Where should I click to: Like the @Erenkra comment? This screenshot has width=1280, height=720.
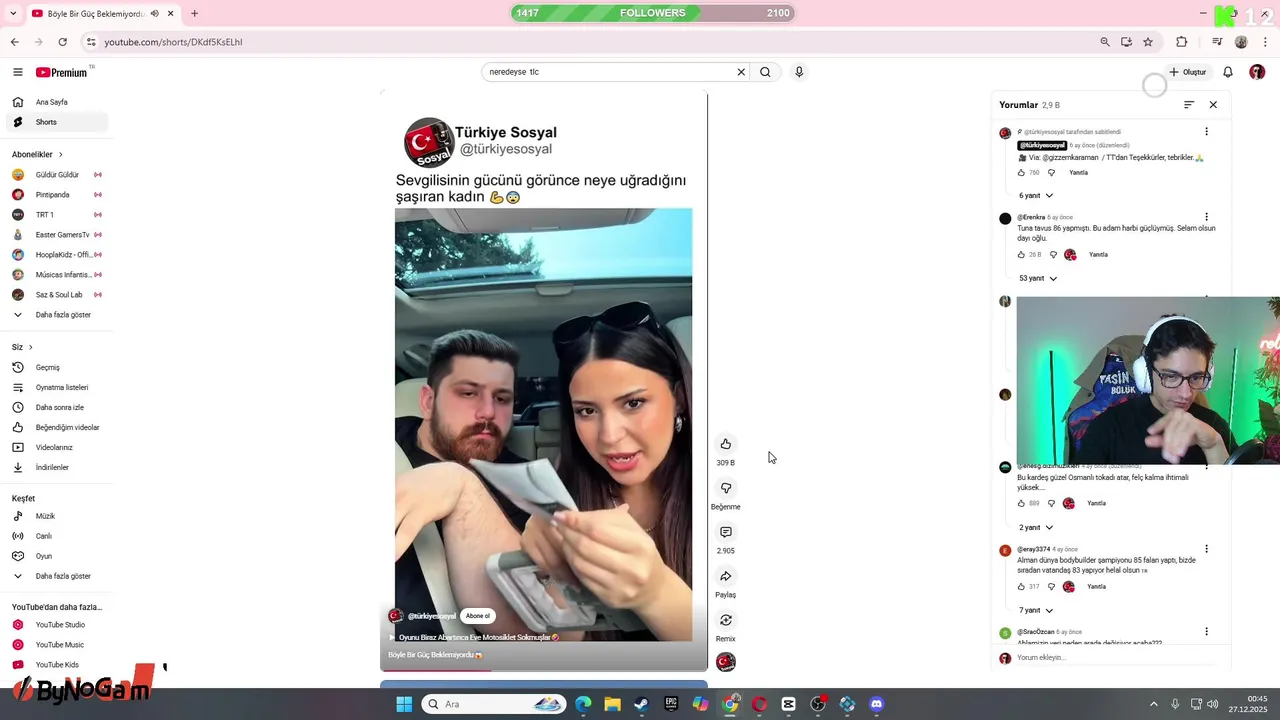(x=1021, y=255)
